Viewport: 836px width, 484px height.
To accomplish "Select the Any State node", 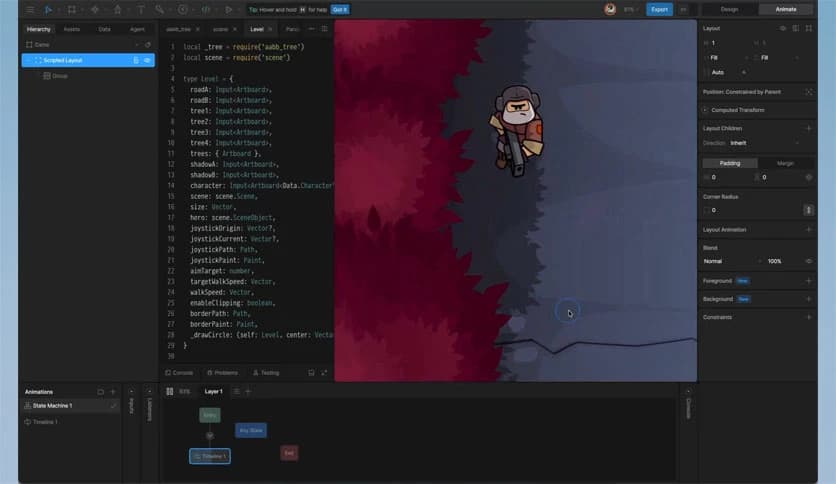I will point(251,430).
